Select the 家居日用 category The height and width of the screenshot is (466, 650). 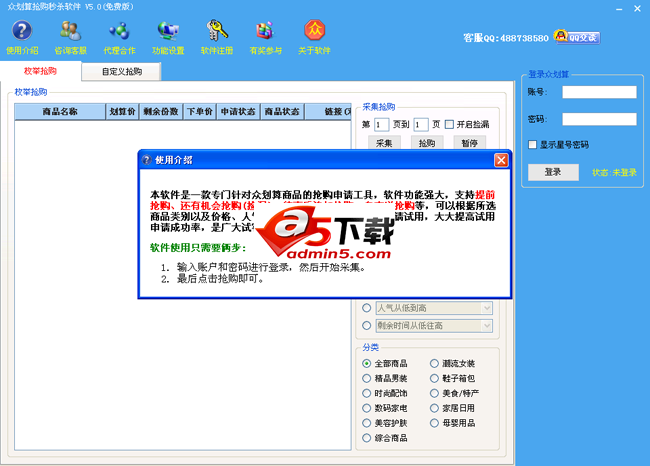point(434,408)
